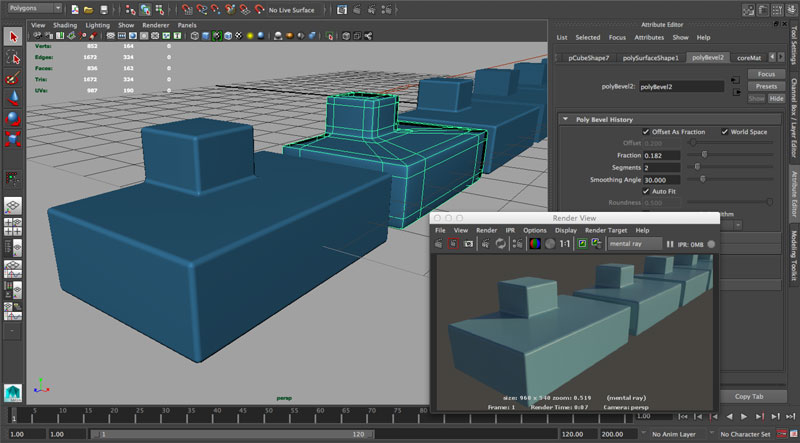Pause IPR tuning in Render View
The width and height of the screenshot is (800, 443).
[x=670, y=244]
